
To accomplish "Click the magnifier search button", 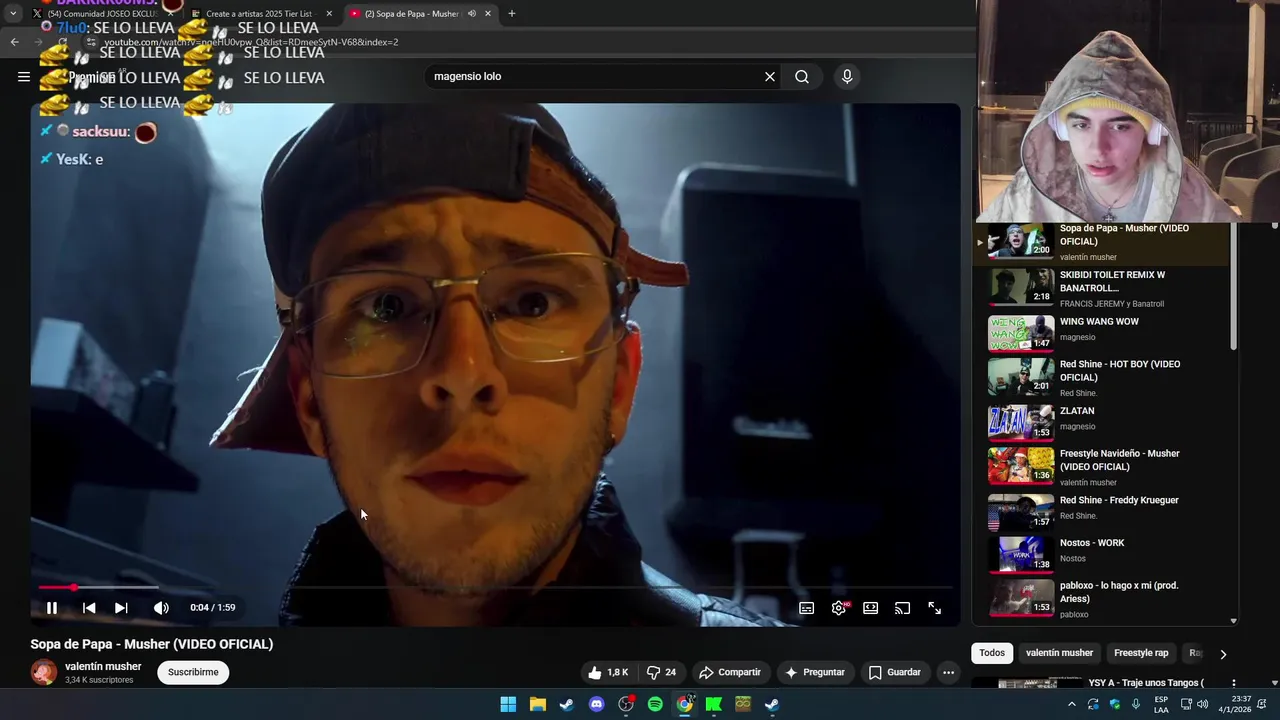I will pyautogui.click(x=802, y=76).
